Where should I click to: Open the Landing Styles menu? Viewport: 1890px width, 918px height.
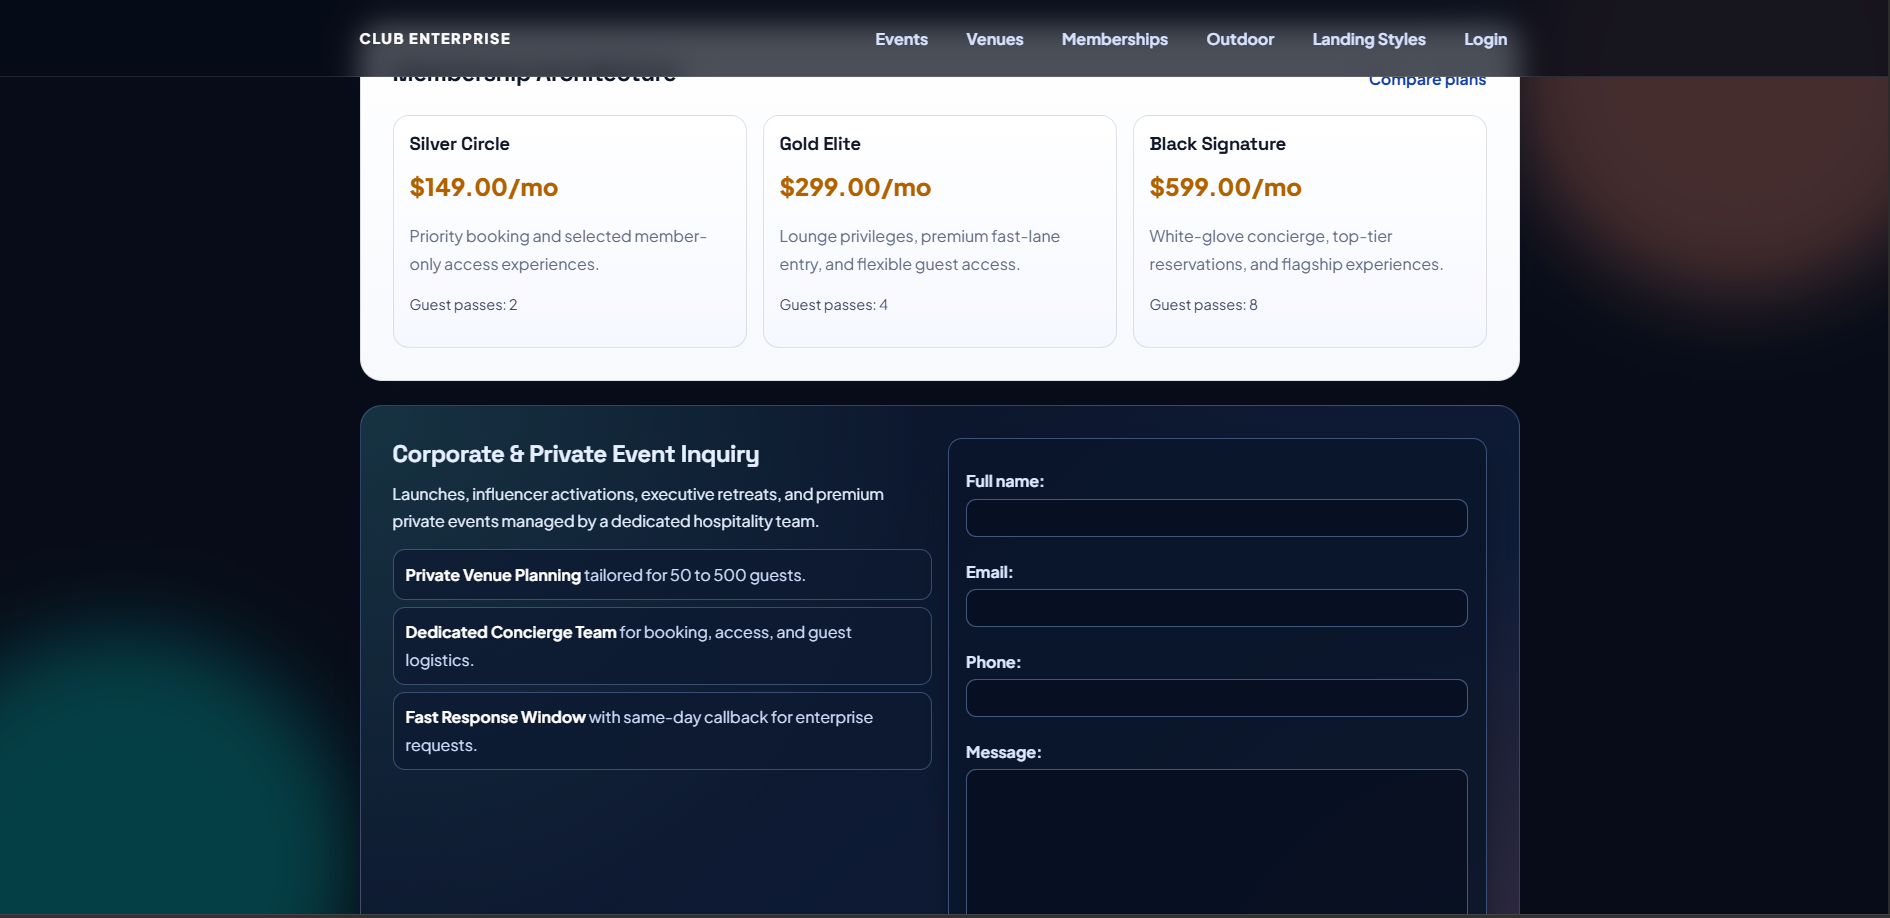1368,39
